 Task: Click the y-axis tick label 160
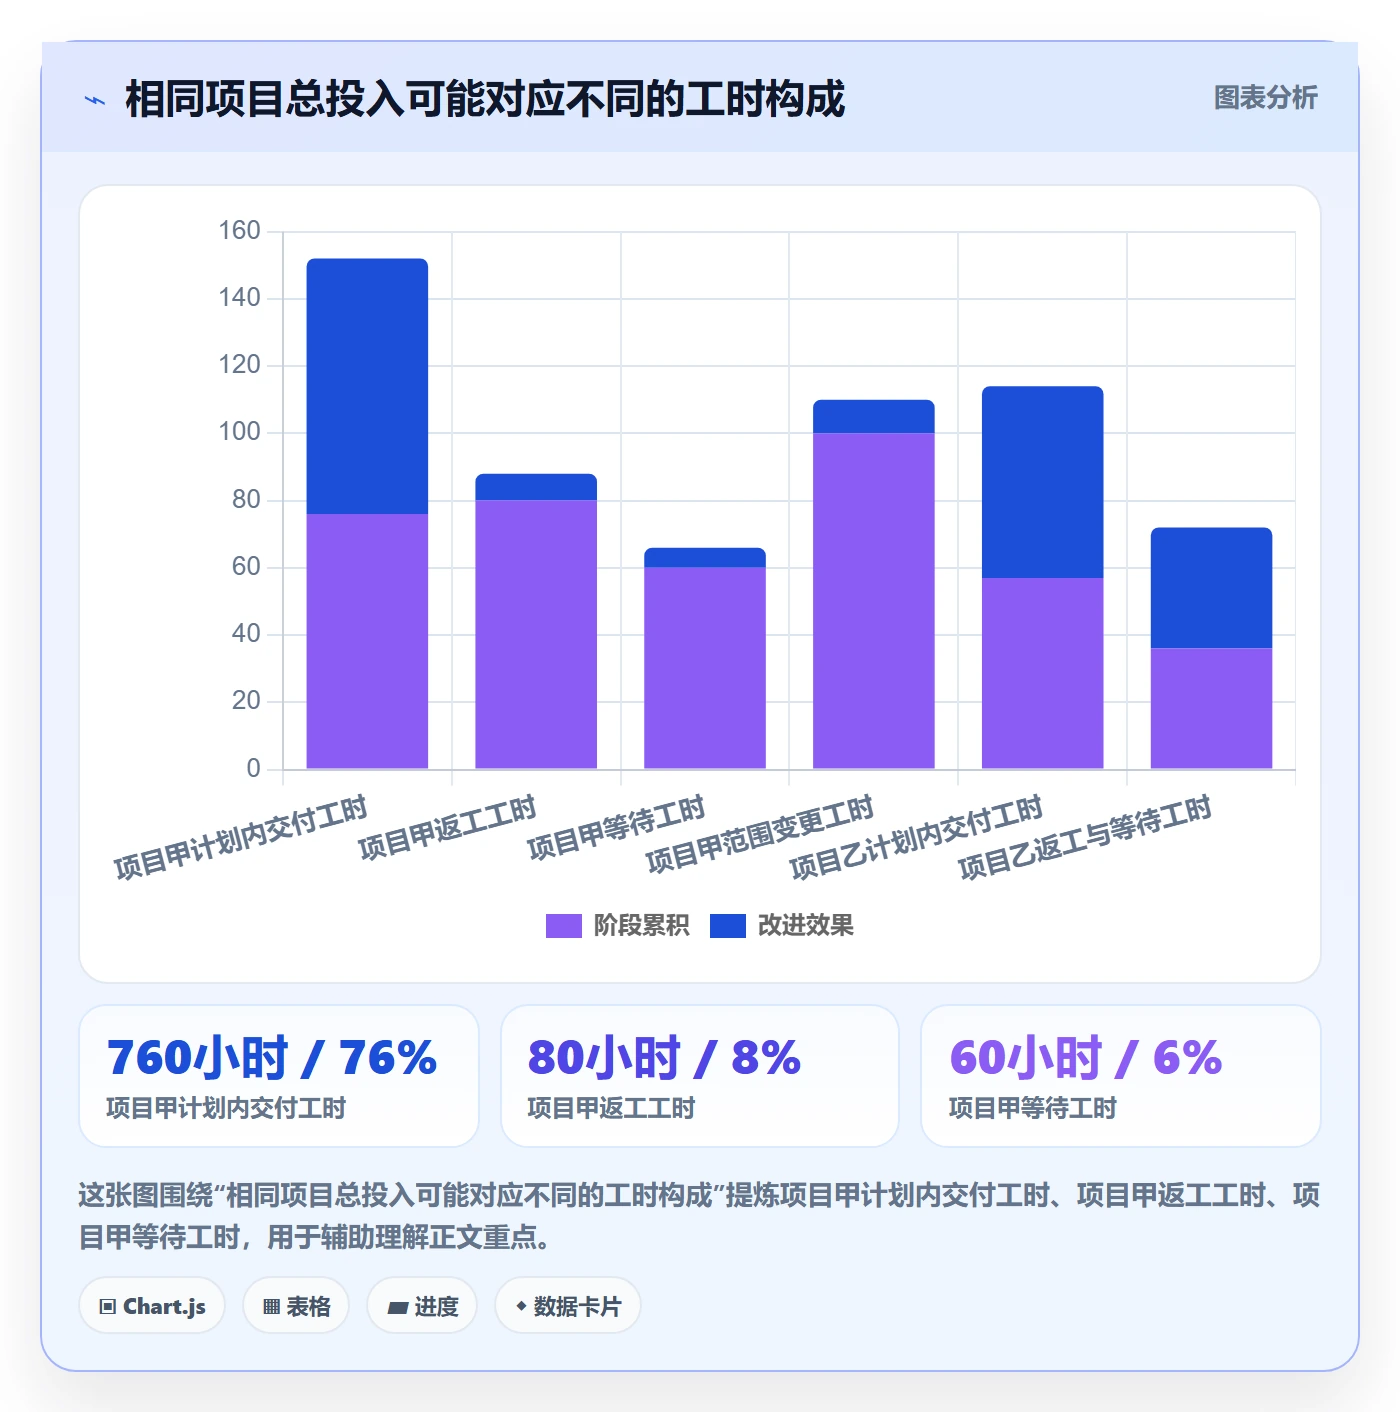[x=240, y=231]
